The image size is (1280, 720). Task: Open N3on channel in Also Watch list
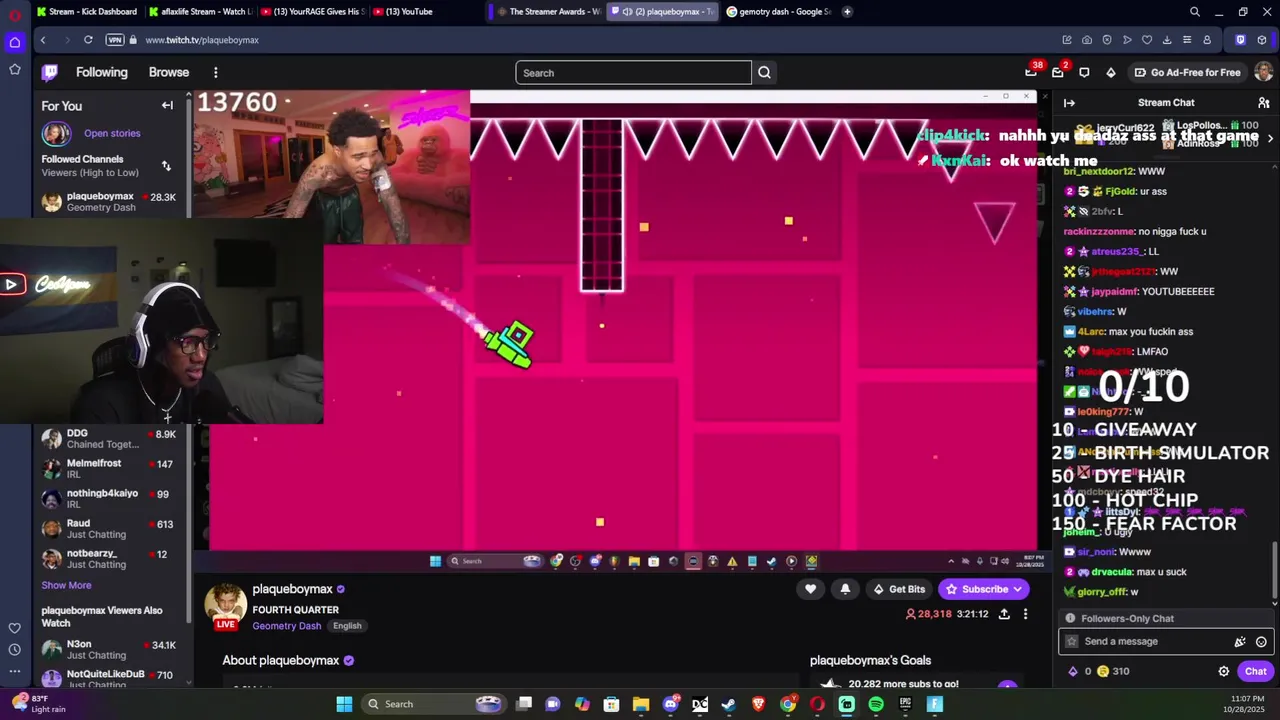point(110,650)
